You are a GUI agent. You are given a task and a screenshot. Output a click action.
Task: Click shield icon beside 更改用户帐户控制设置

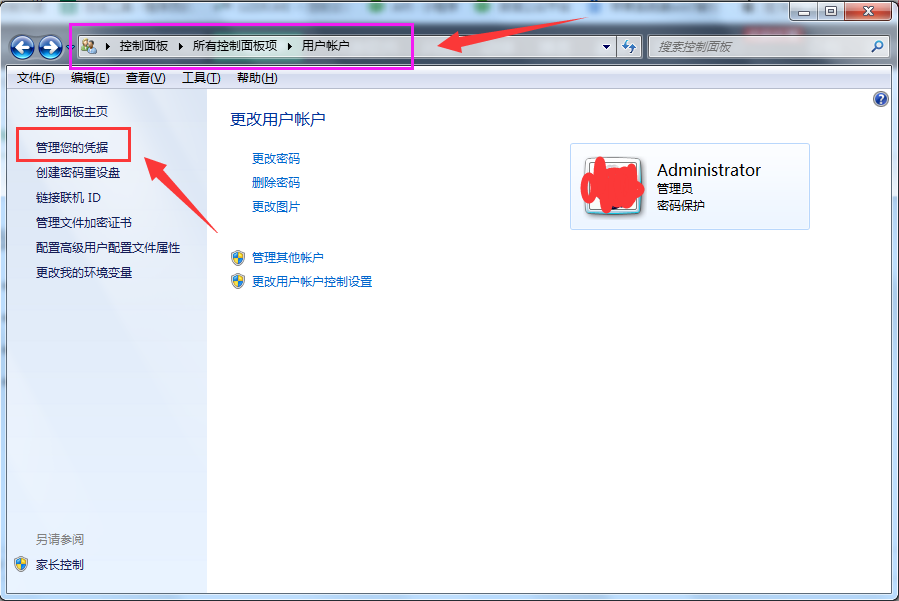tap(238, 282)
